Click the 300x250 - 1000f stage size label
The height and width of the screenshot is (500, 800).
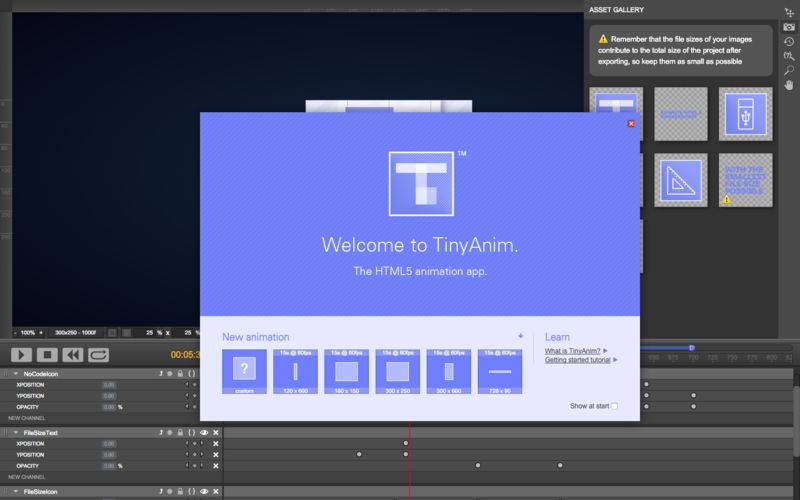coord(76,333)
